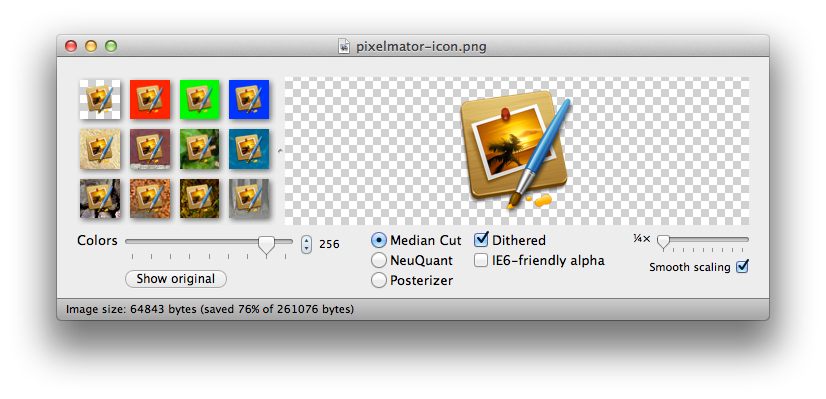This screenshot has height=399, width=826.
Task: Enable IE6-friendly alpha checkbox
Action: pos(481,260)
